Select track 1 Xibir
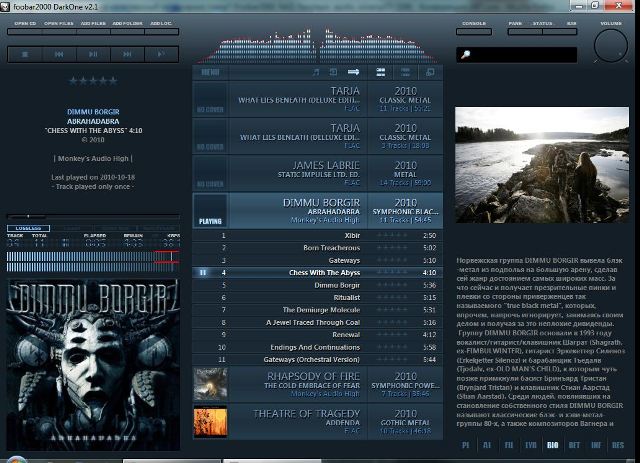Image resolution: width=640 pixels, height=463 pixels. click(318, 236)
